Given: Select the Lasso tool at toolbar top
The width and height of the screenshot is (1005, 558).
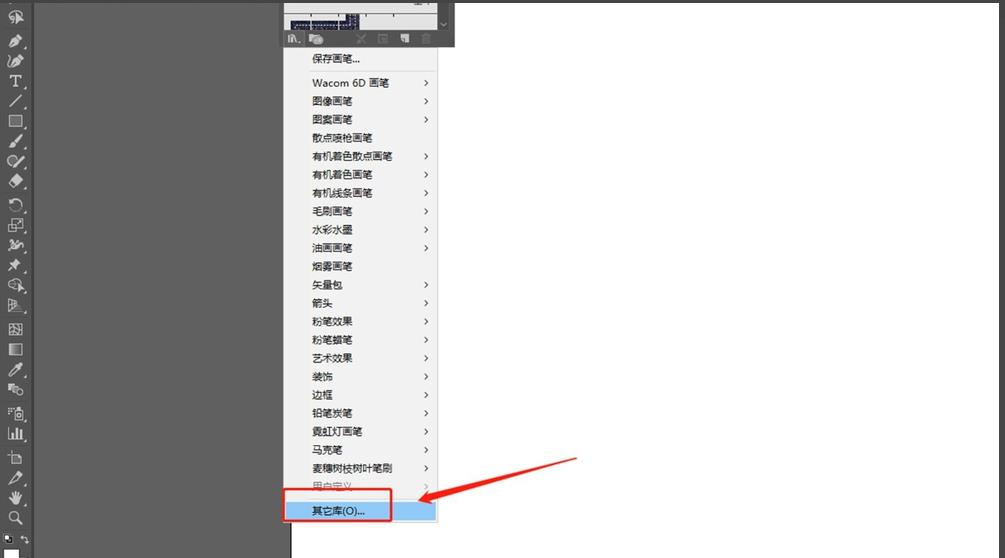Looking at the screenshot, I should [x=15, y=17].
